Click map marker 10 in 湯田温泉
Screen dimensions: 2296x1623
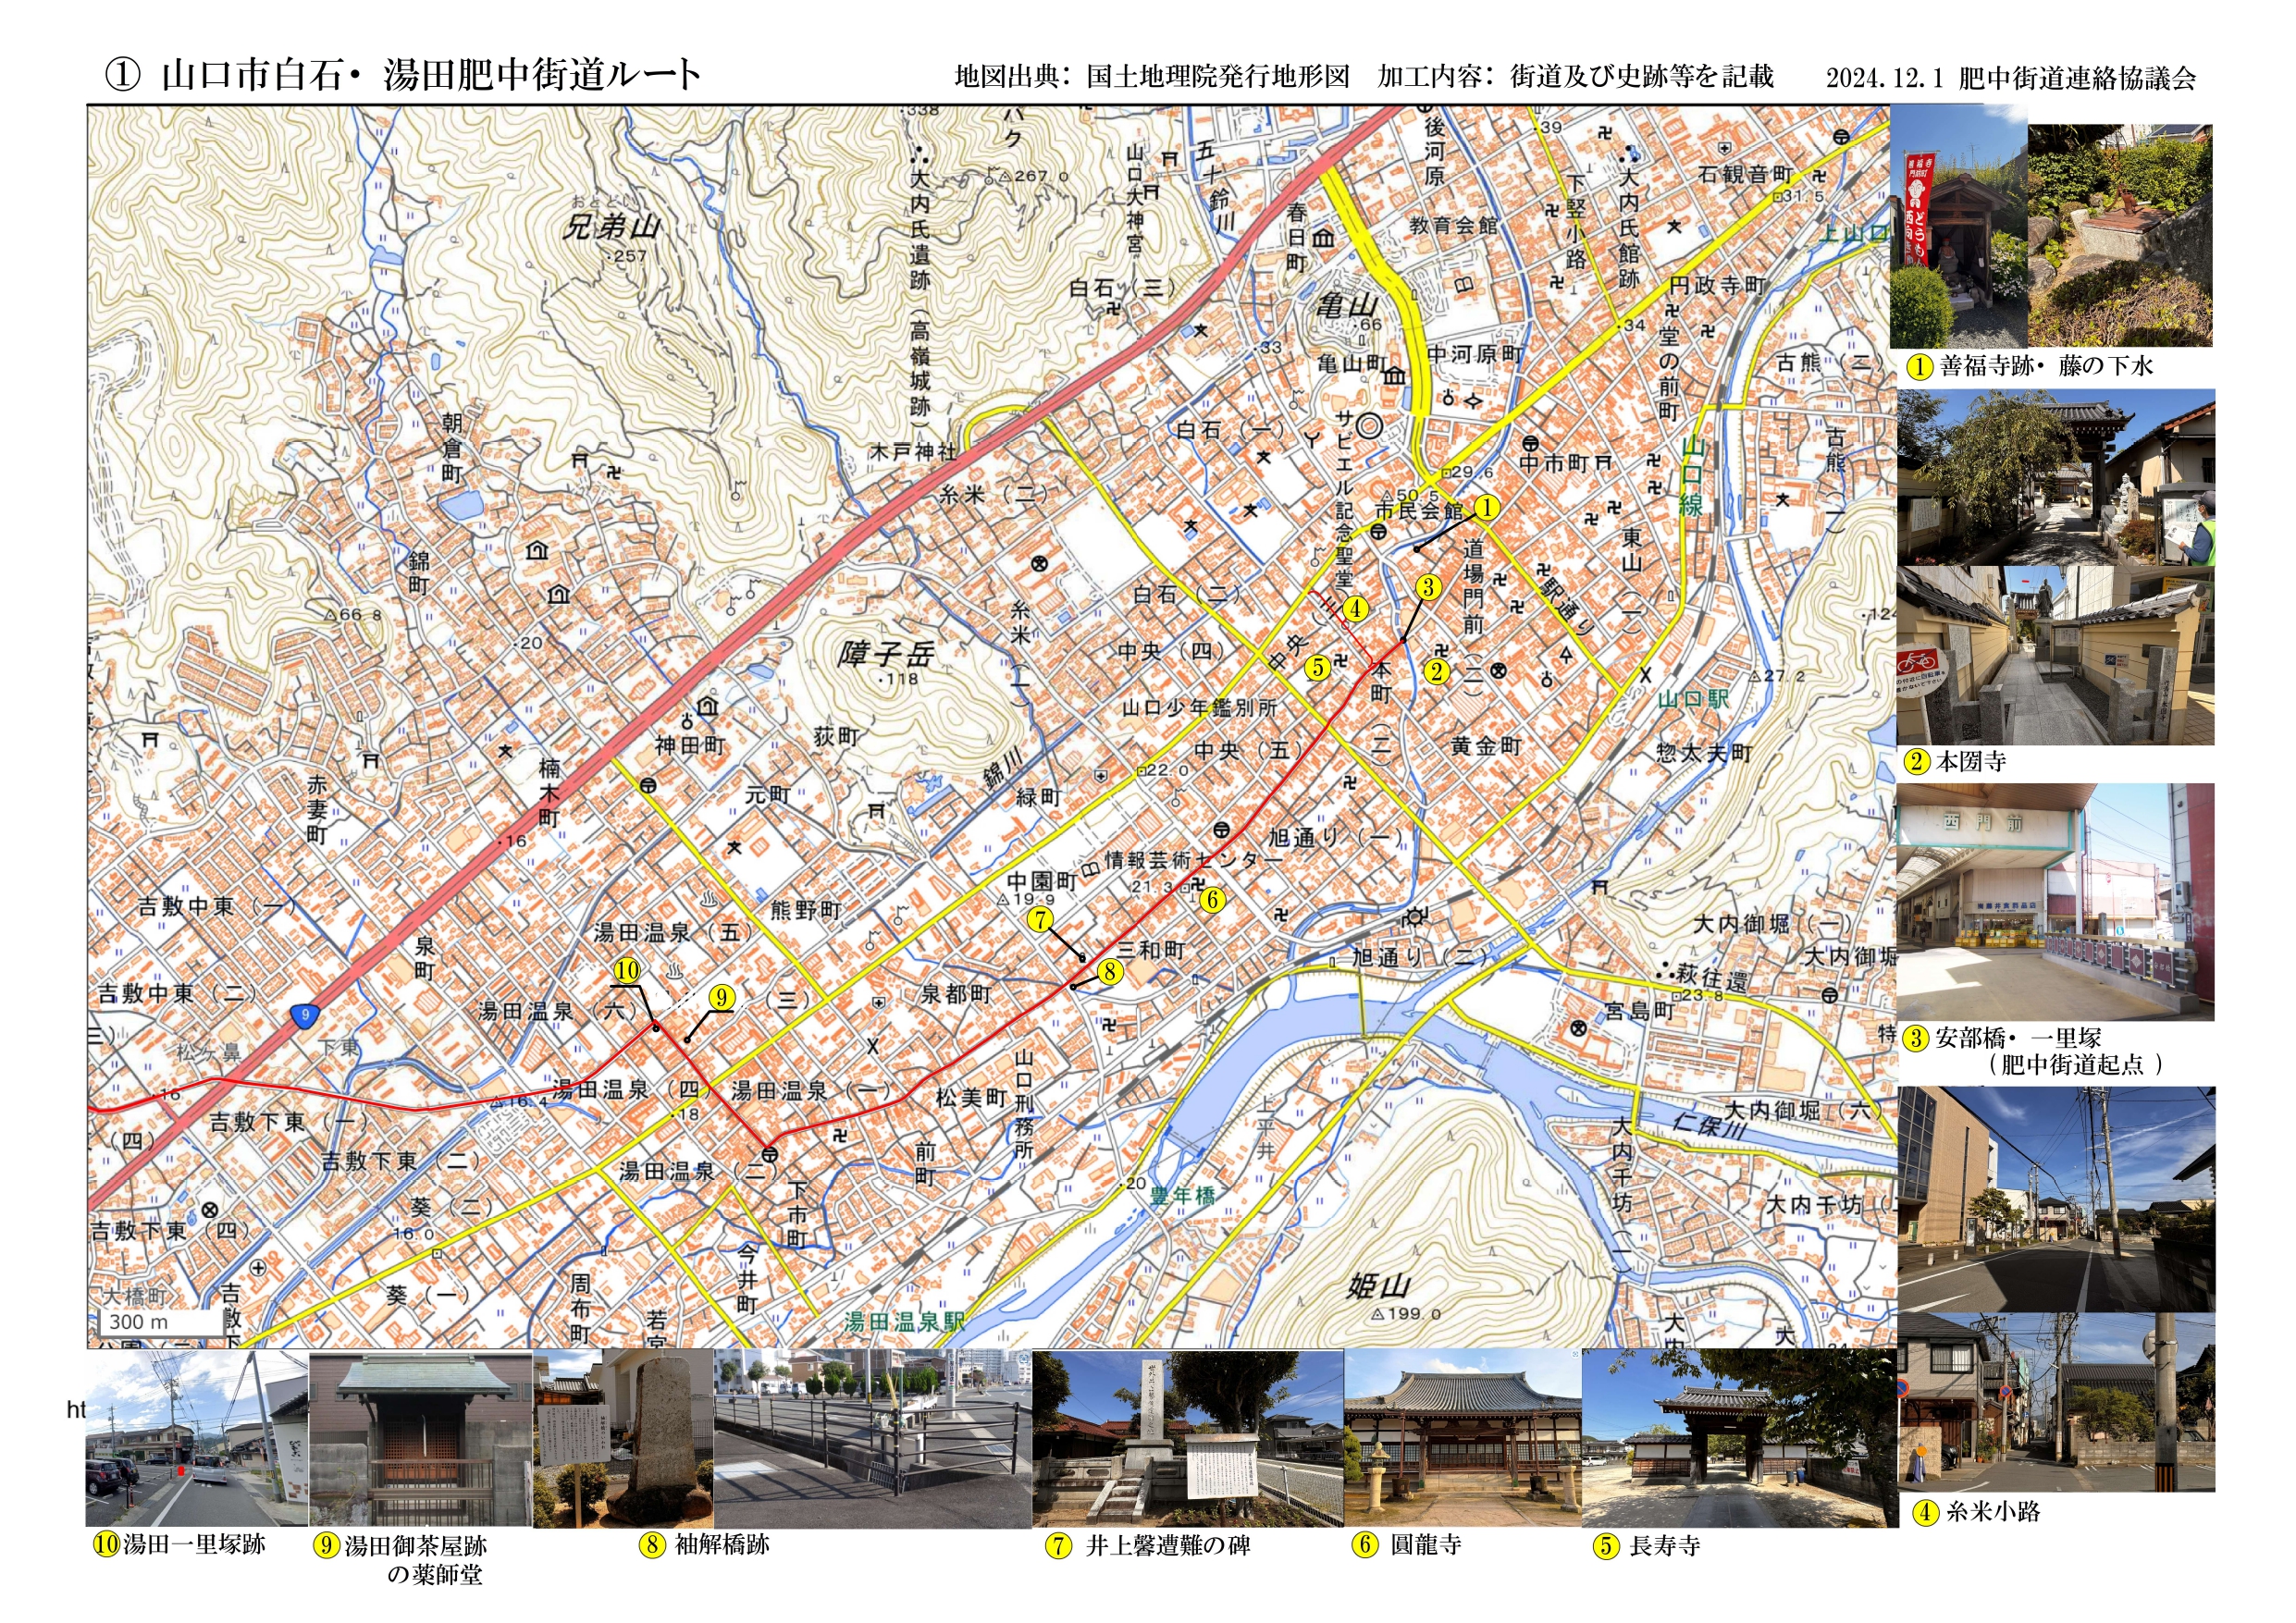(x=627, y=970)
